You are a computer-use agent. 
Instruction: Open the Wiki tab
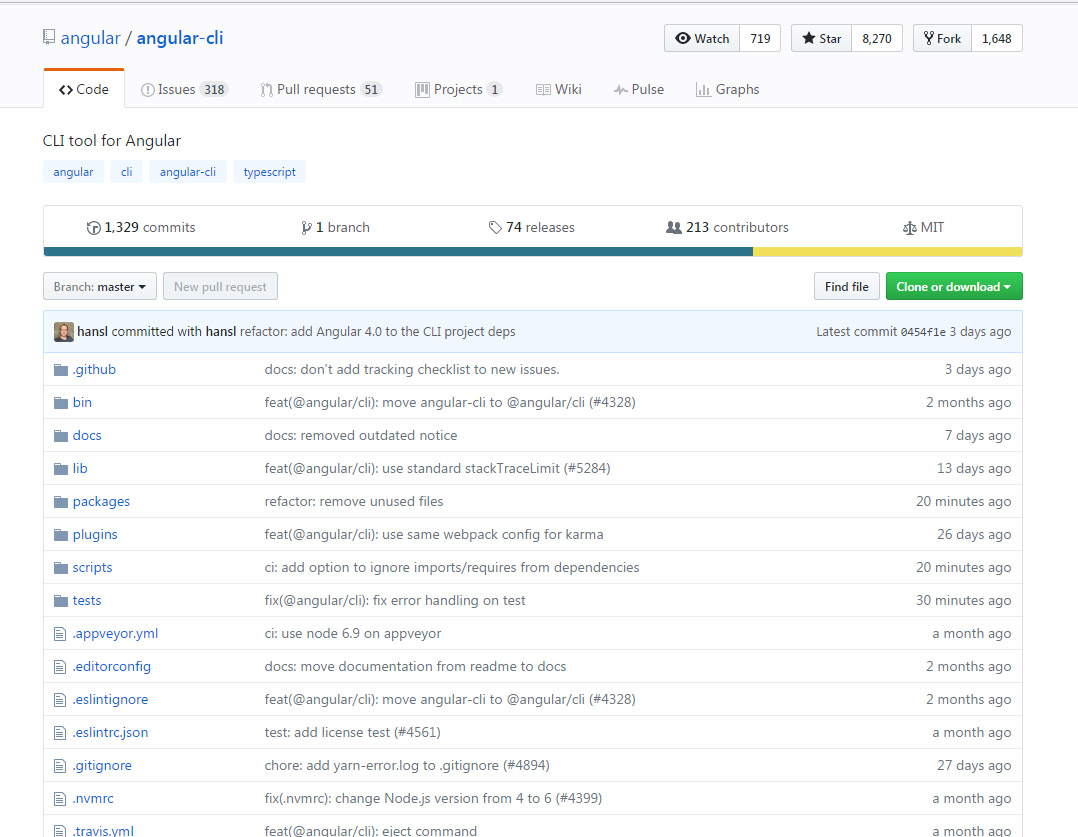[x=558, y=89]
